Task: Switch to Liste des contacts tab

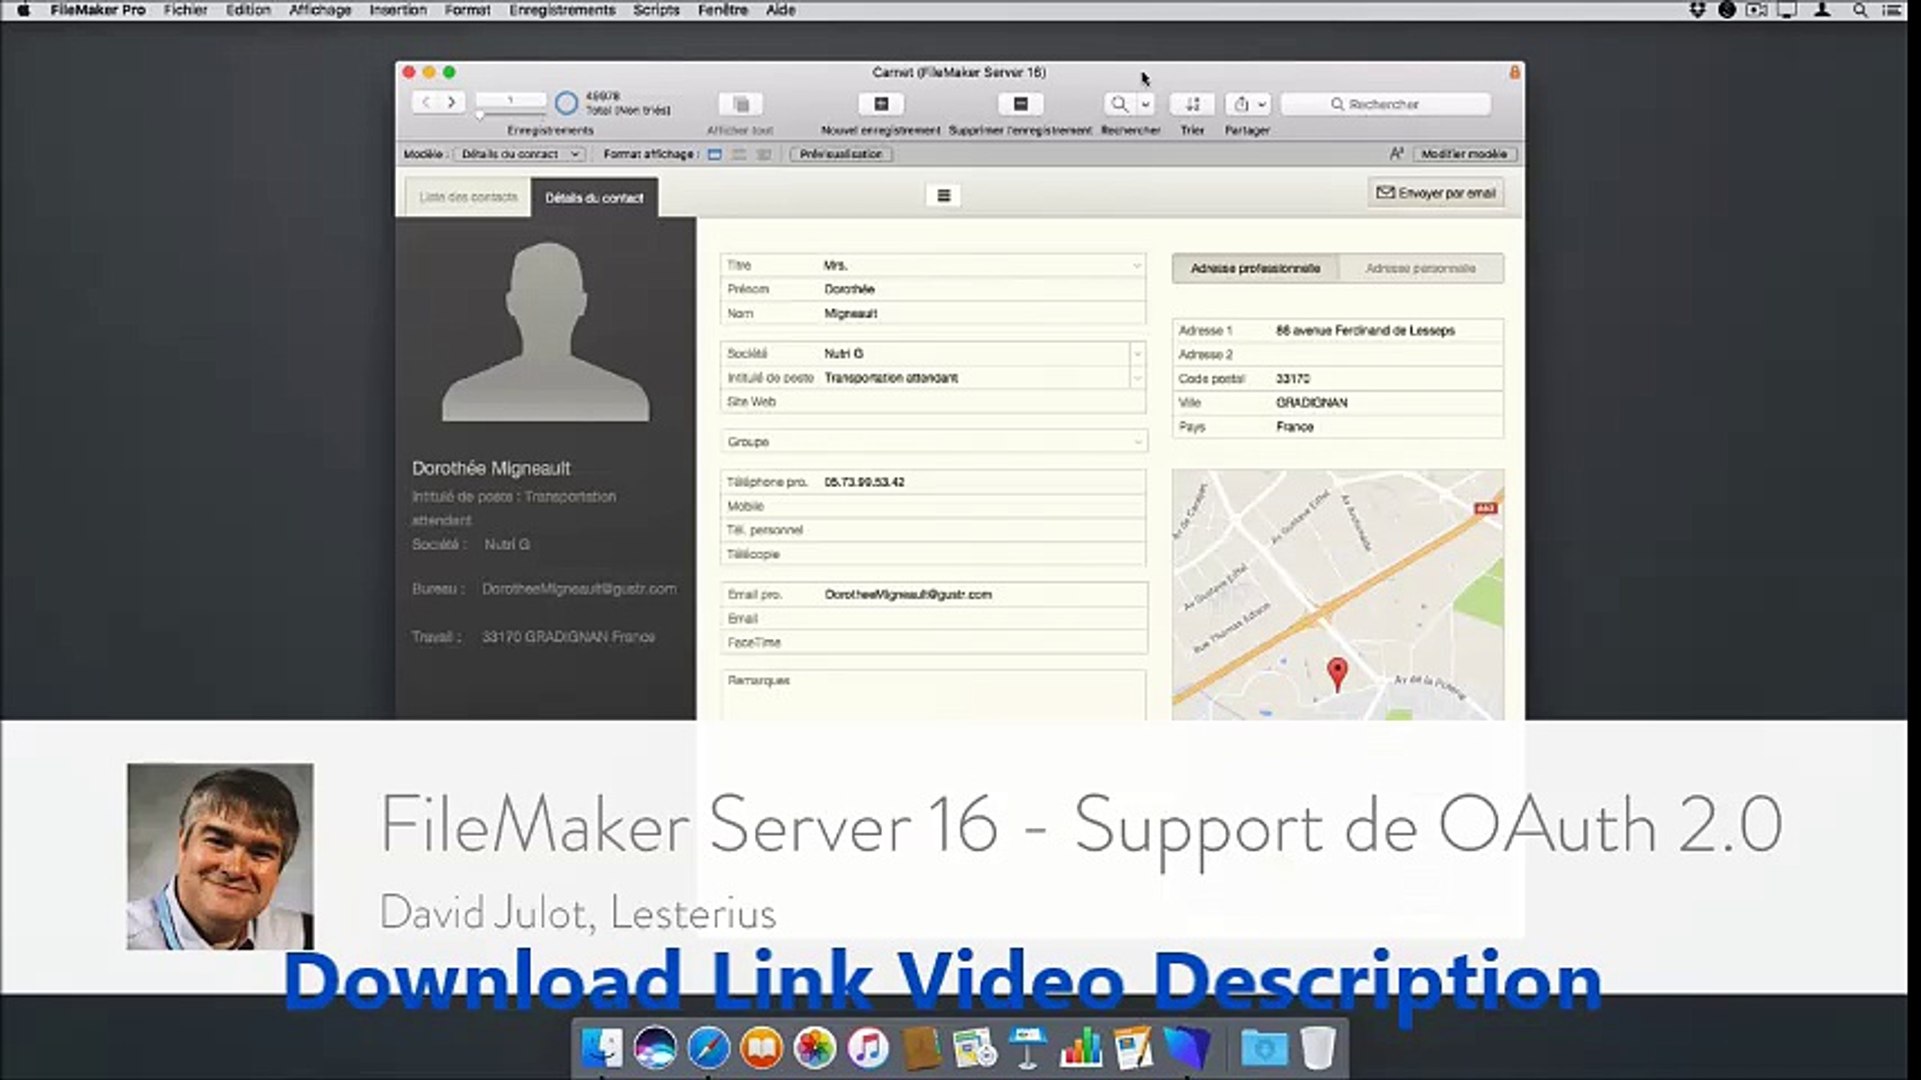Action: (468, 197)
